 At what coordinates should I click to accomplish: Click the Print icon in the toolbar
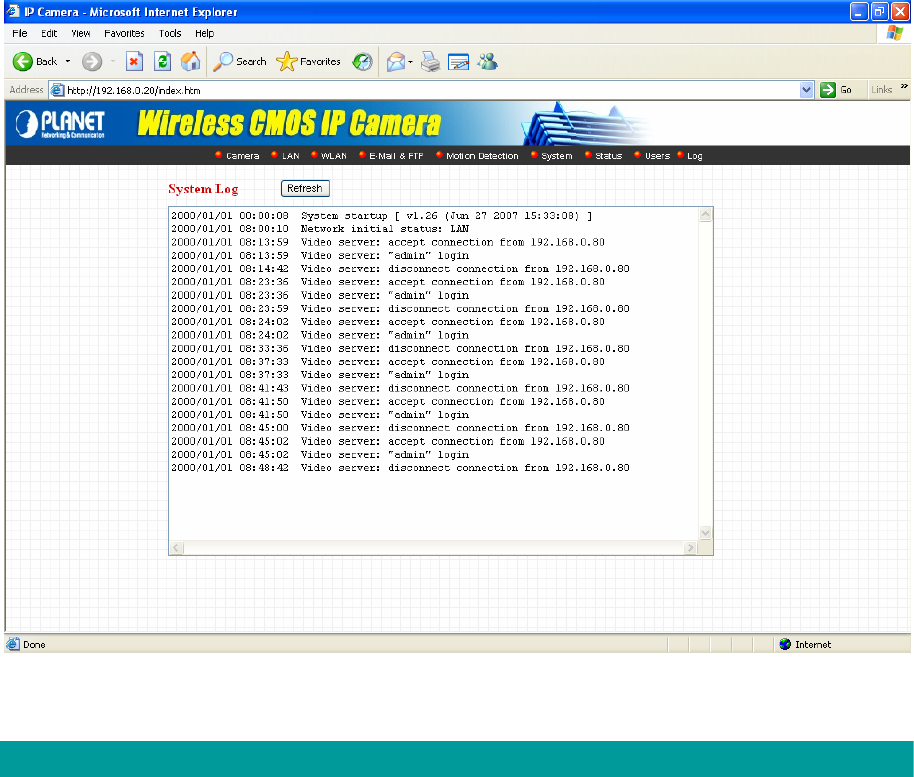tap(430, 62)
